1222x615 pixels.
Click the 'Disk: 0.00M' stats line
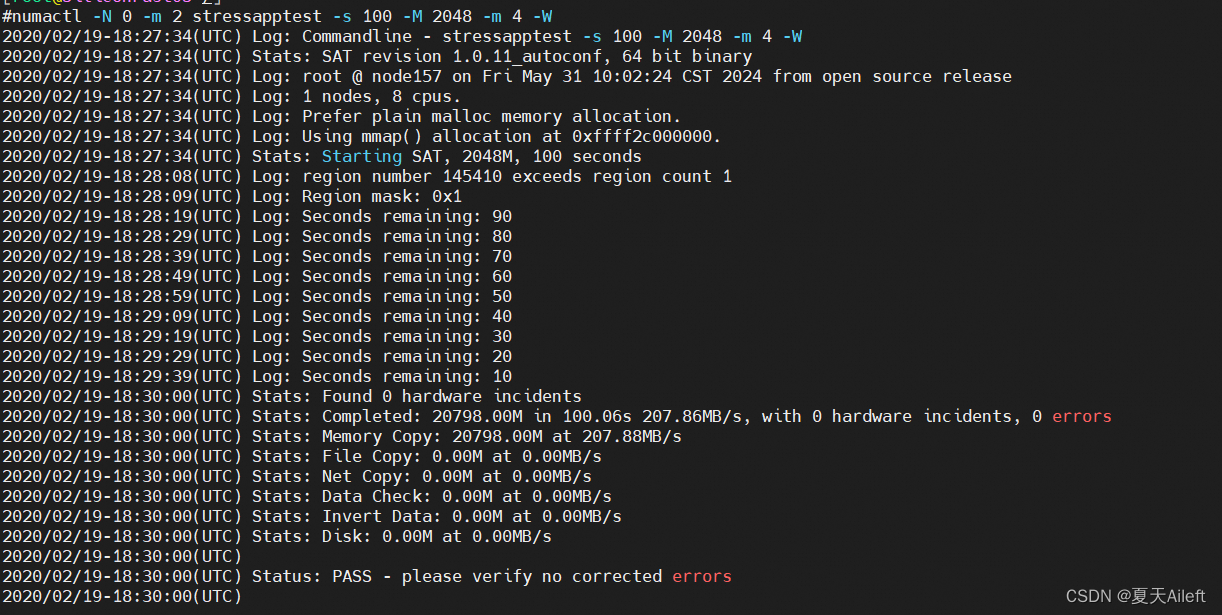[277, 536]
